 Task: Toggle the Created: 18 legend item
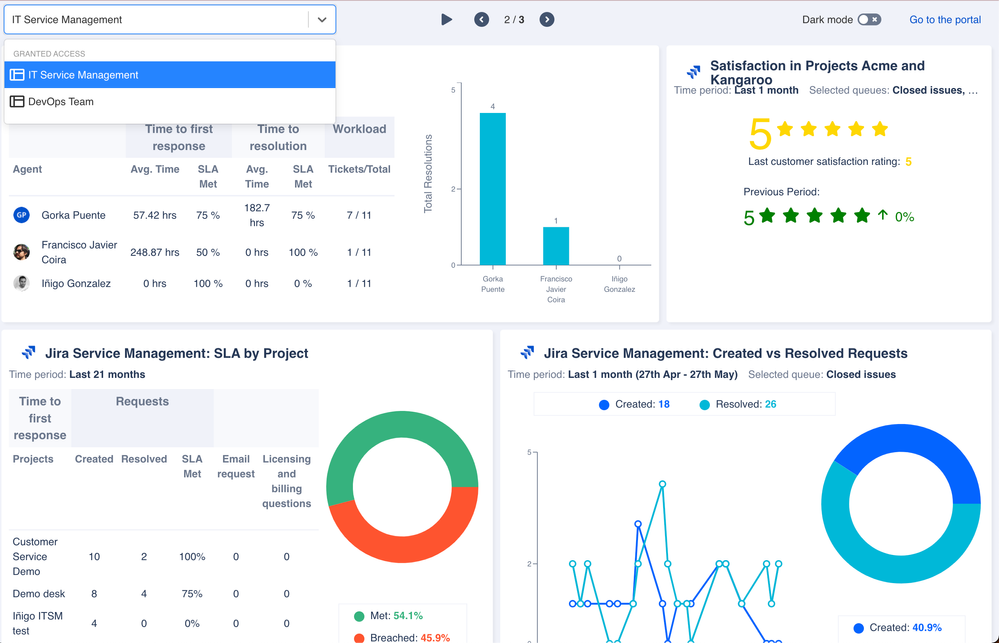coord(634,404)
